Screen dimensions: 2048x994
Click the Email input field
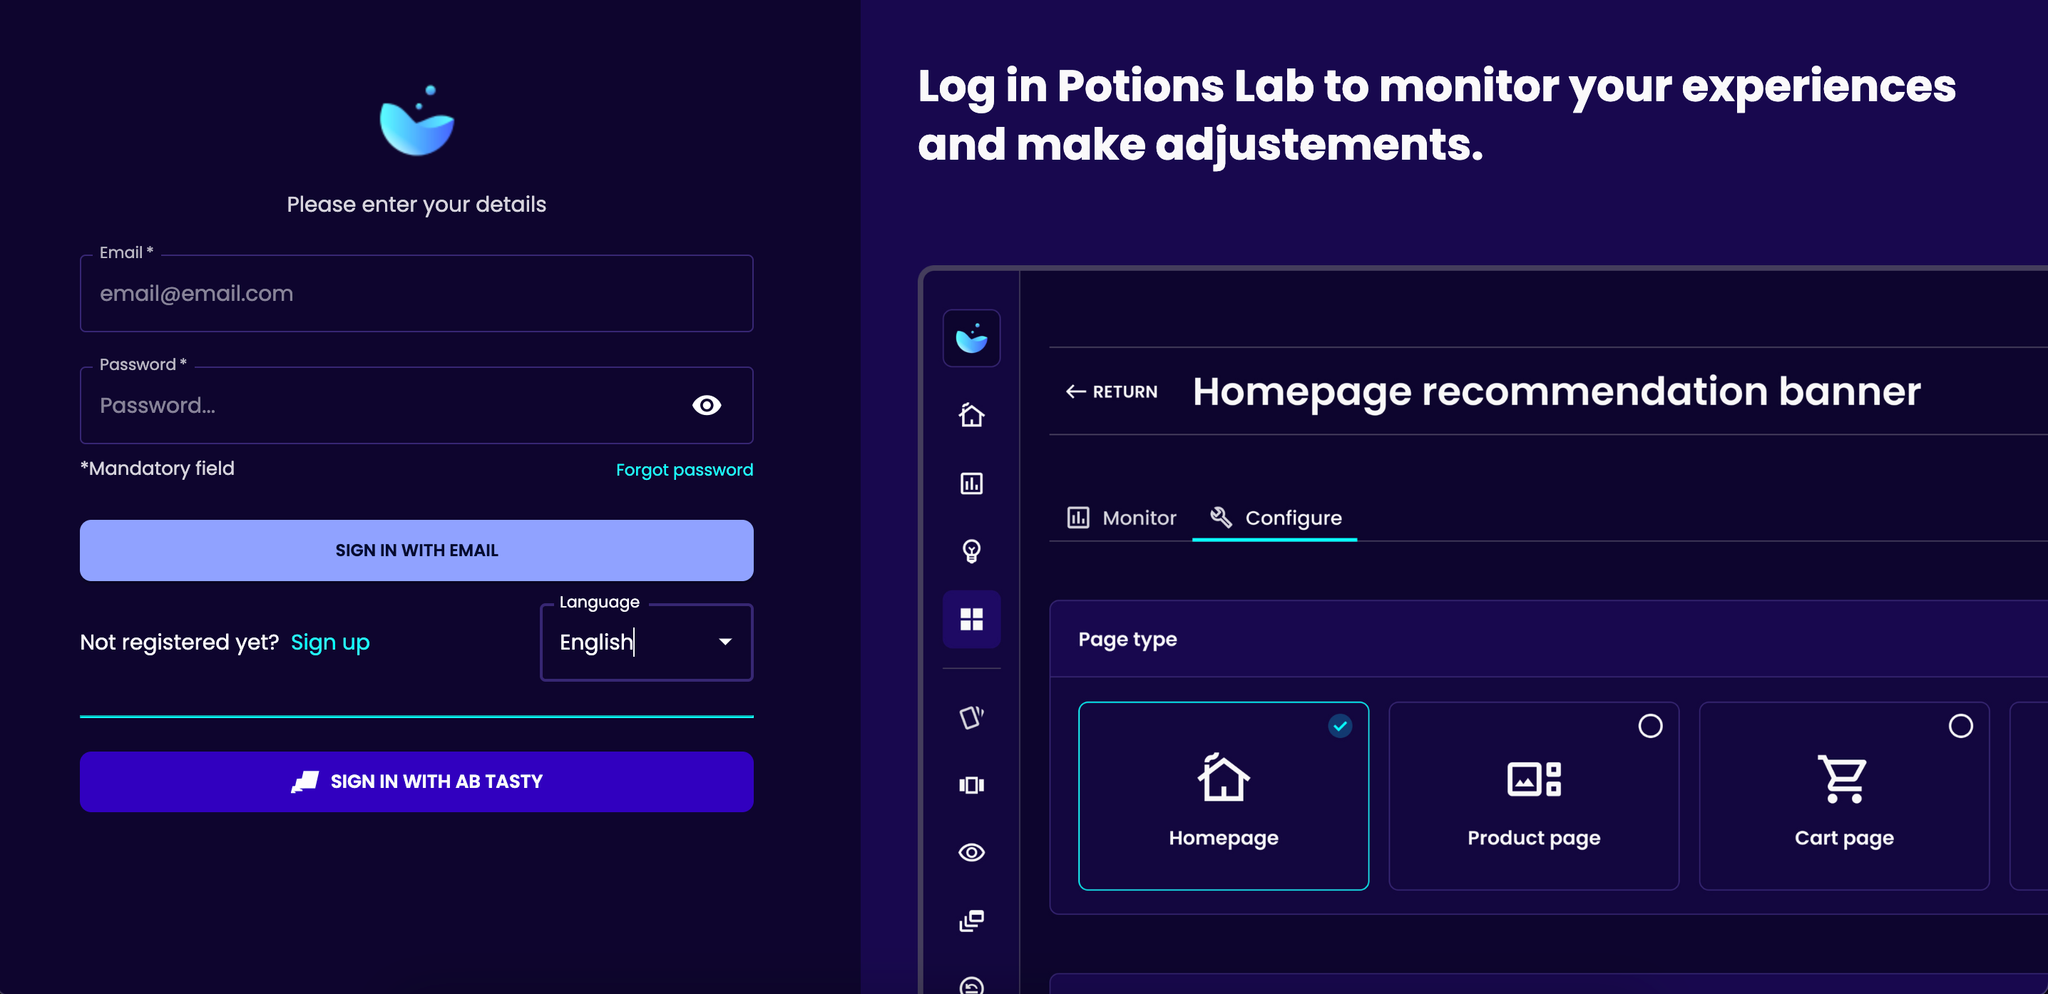416,293
